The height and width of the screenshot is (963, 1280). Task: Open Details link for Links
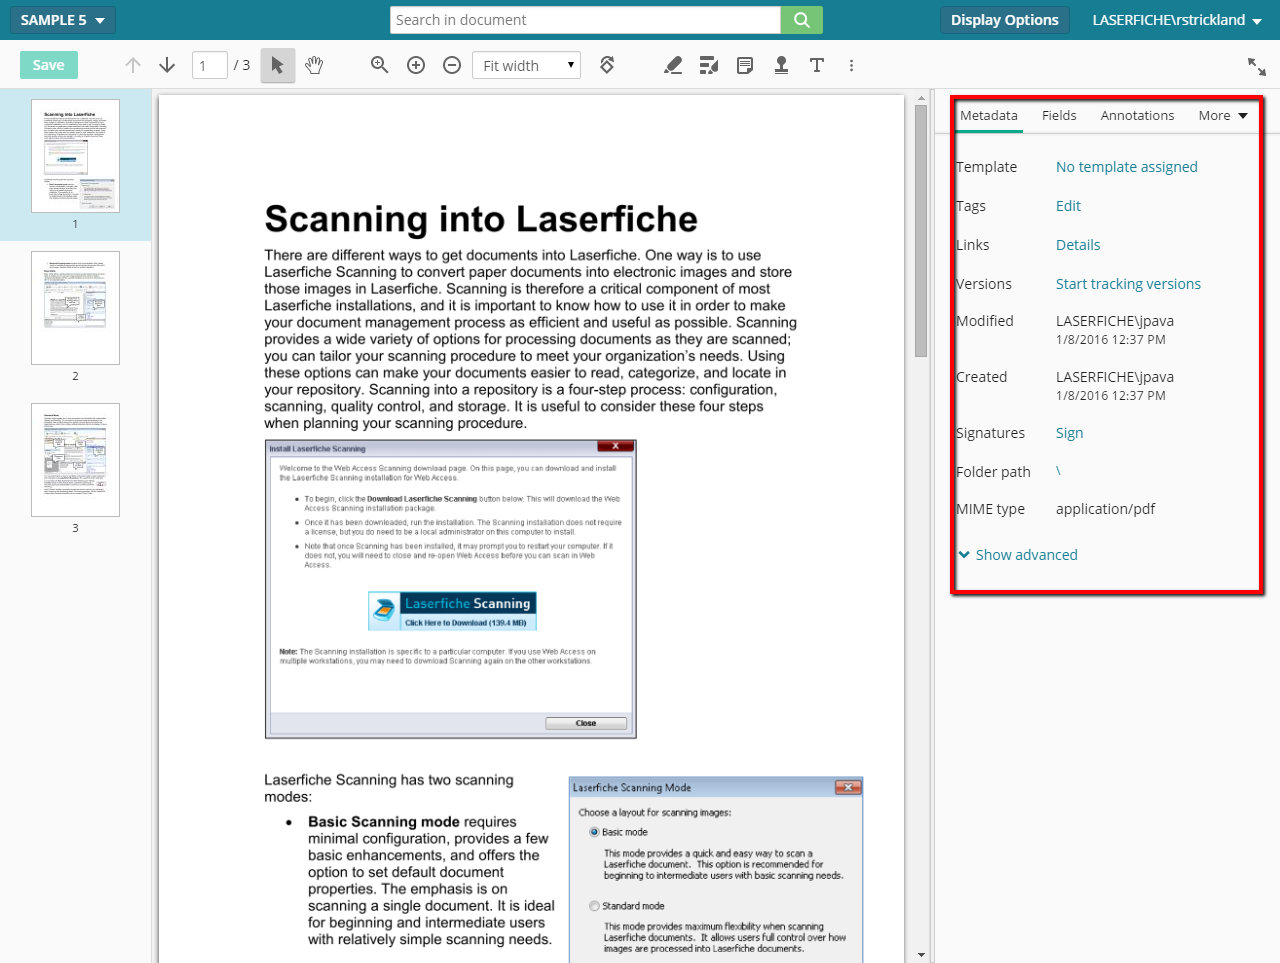coord(1078,245)
